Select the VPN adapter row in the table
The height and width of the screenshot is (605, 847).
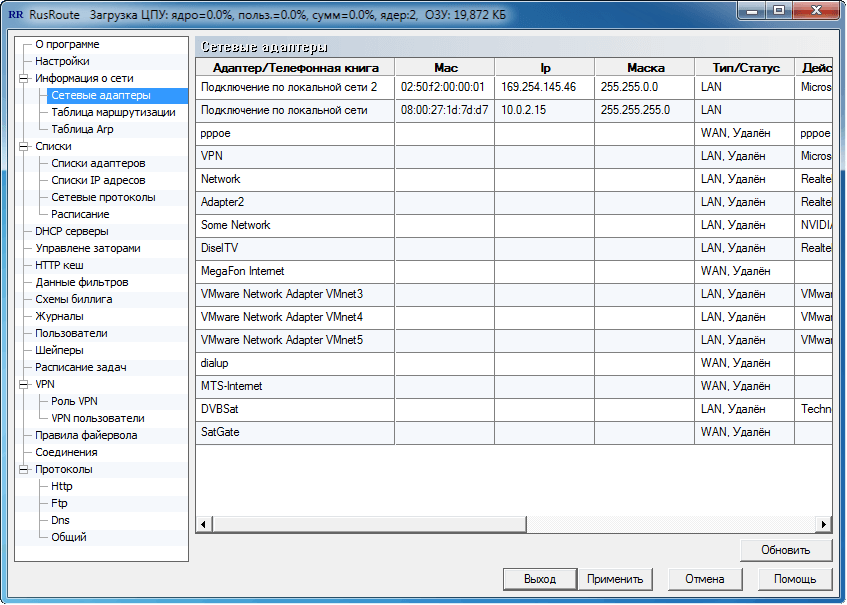pyautogui.click(x=514, y=157)
